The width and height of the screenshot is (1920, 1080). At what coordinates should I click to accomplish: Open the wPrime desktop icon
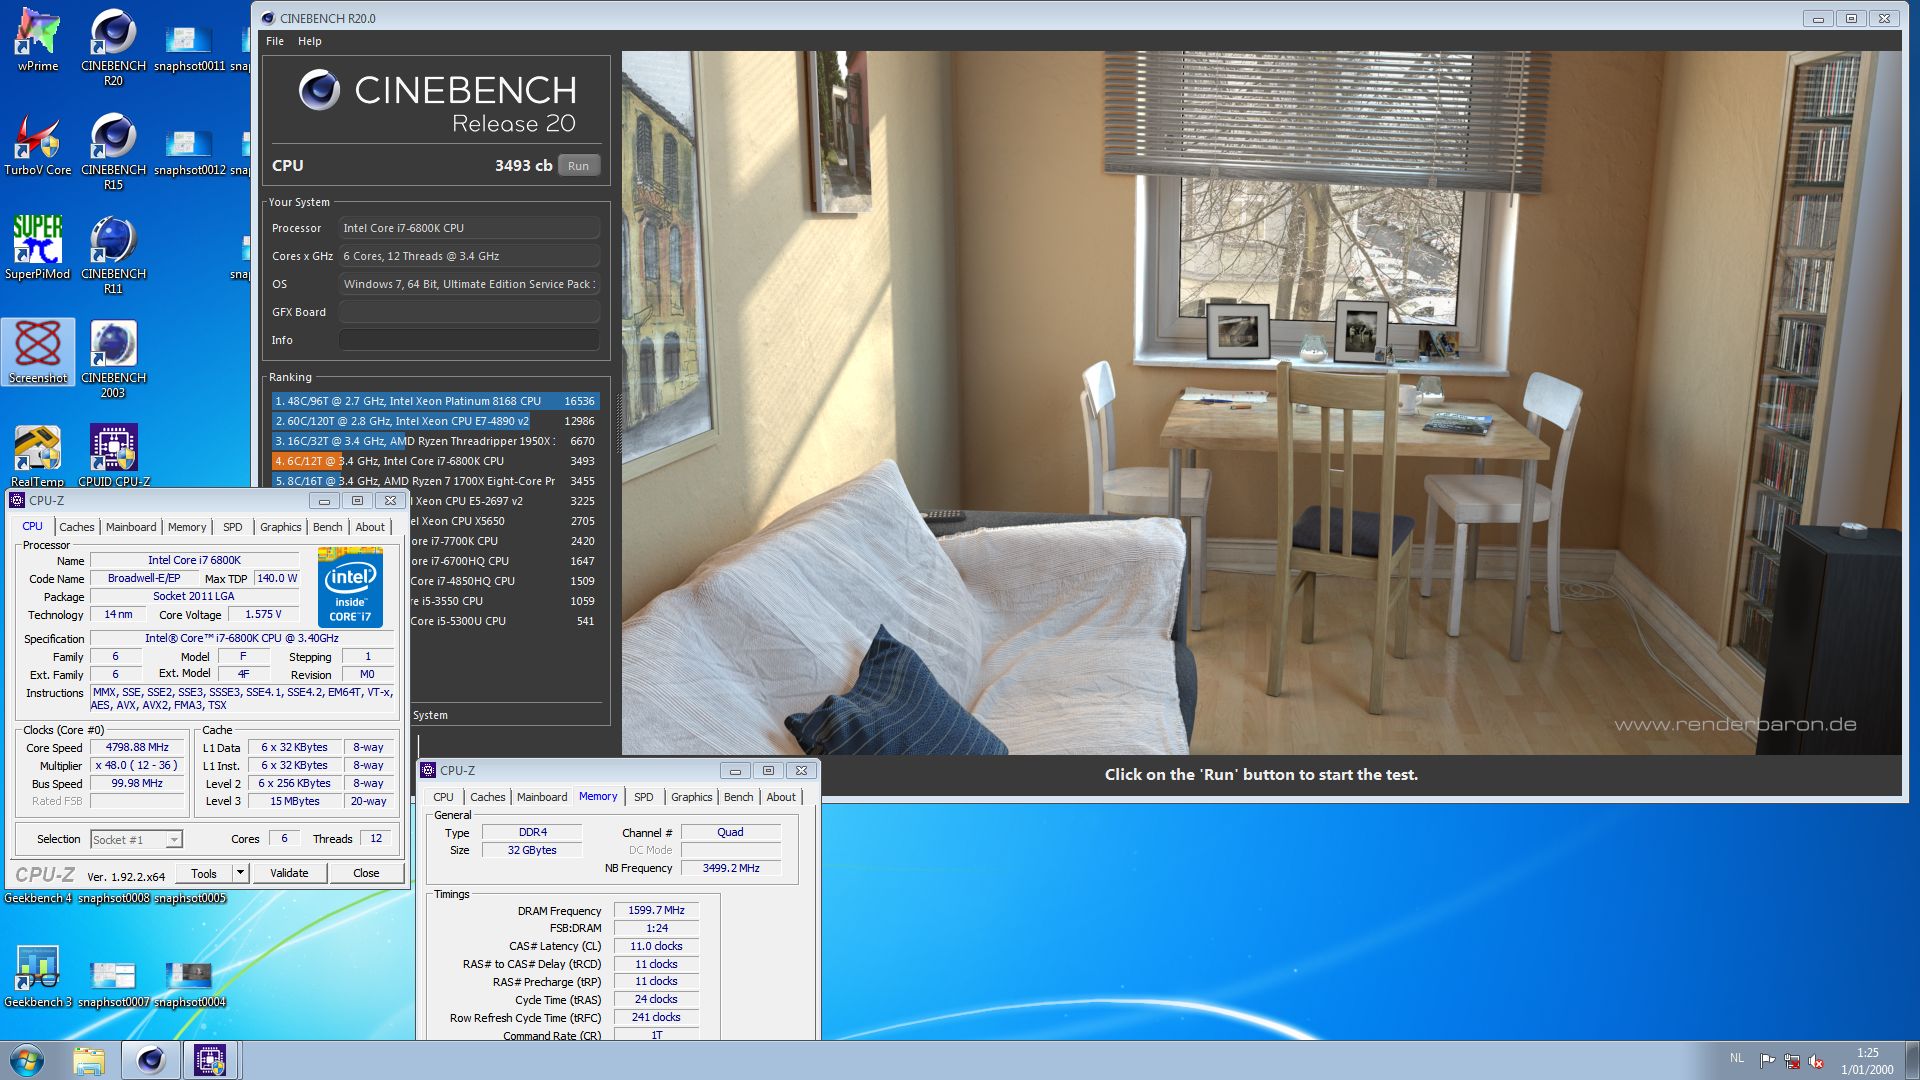pyautogui.click(x=38, y=40)
